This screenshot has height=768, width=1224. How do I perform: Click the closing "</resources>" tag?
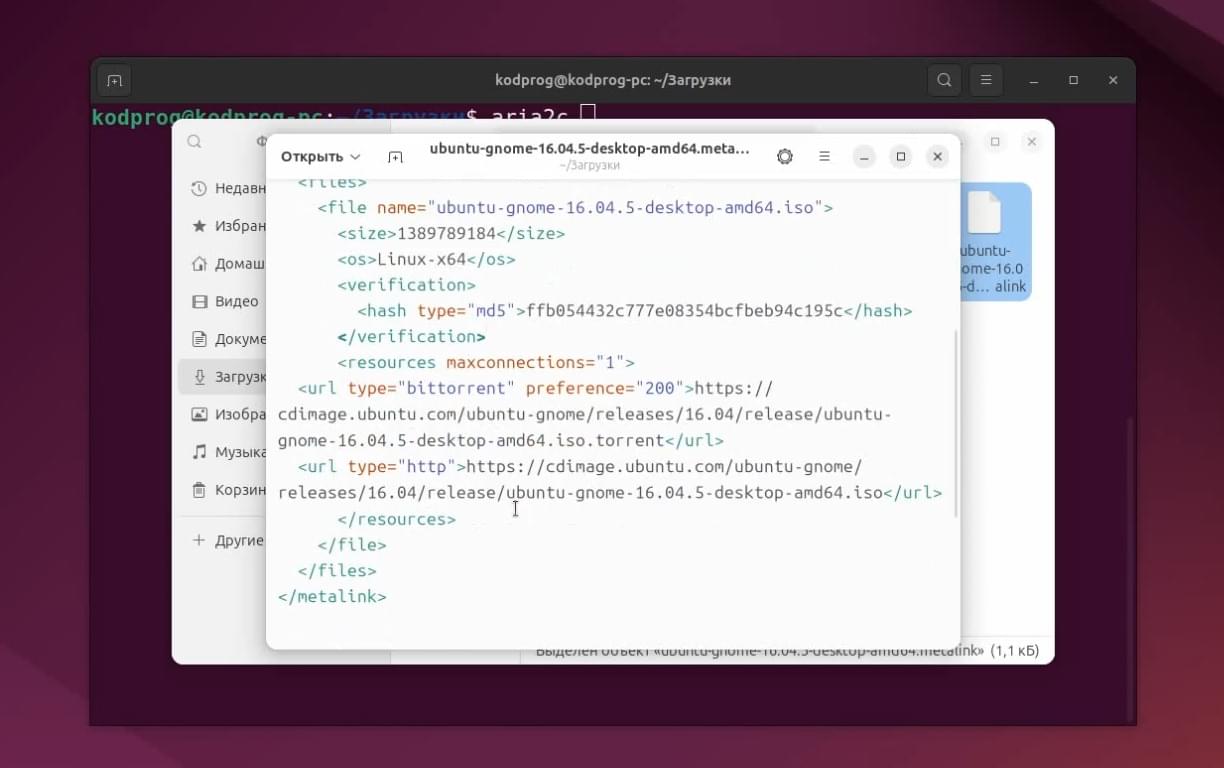pyautogui.click(x=396, y=519)
